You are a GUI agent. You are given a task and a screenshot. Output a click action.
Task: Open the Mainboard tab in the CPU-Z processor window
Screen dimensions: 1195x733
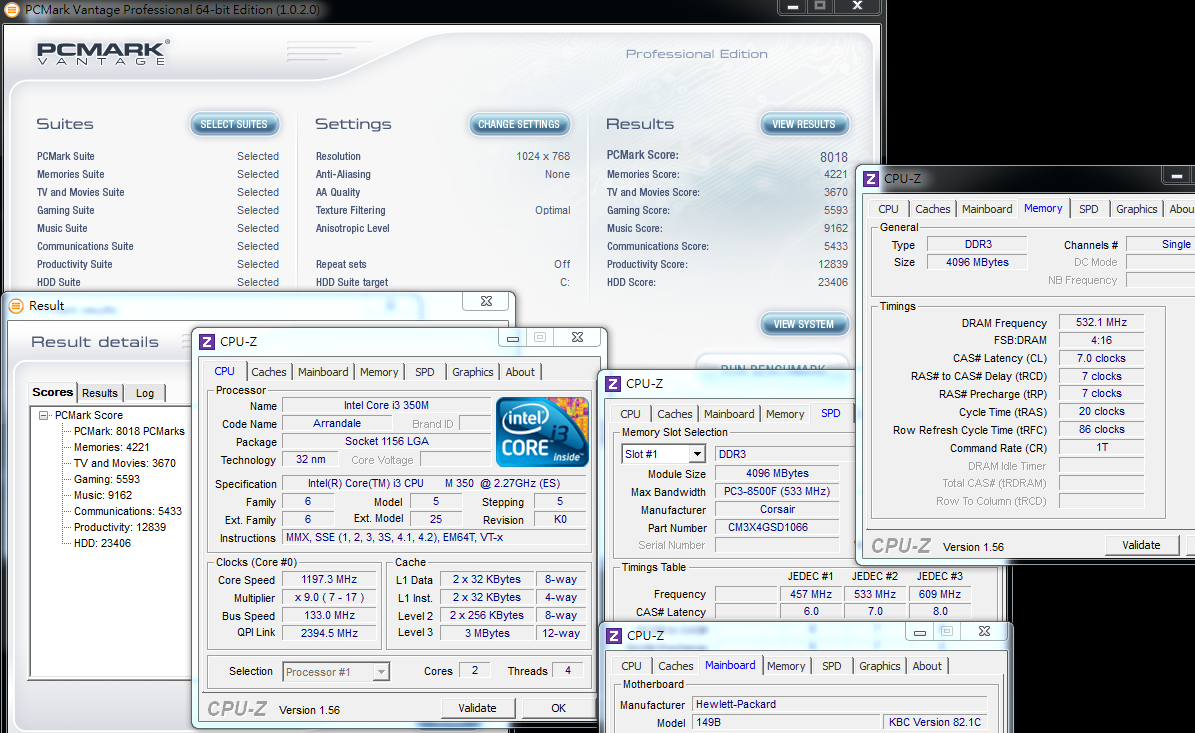click(323, 372)
